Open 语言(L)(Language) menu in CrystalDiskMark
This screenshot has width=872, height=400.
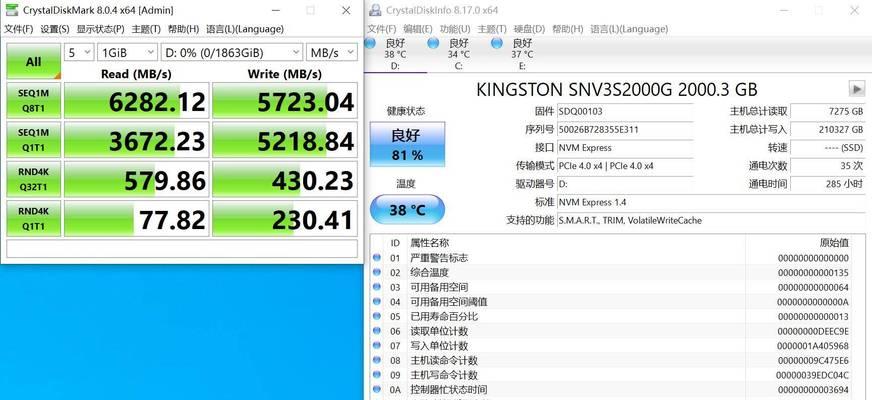[x=245, y=29]
